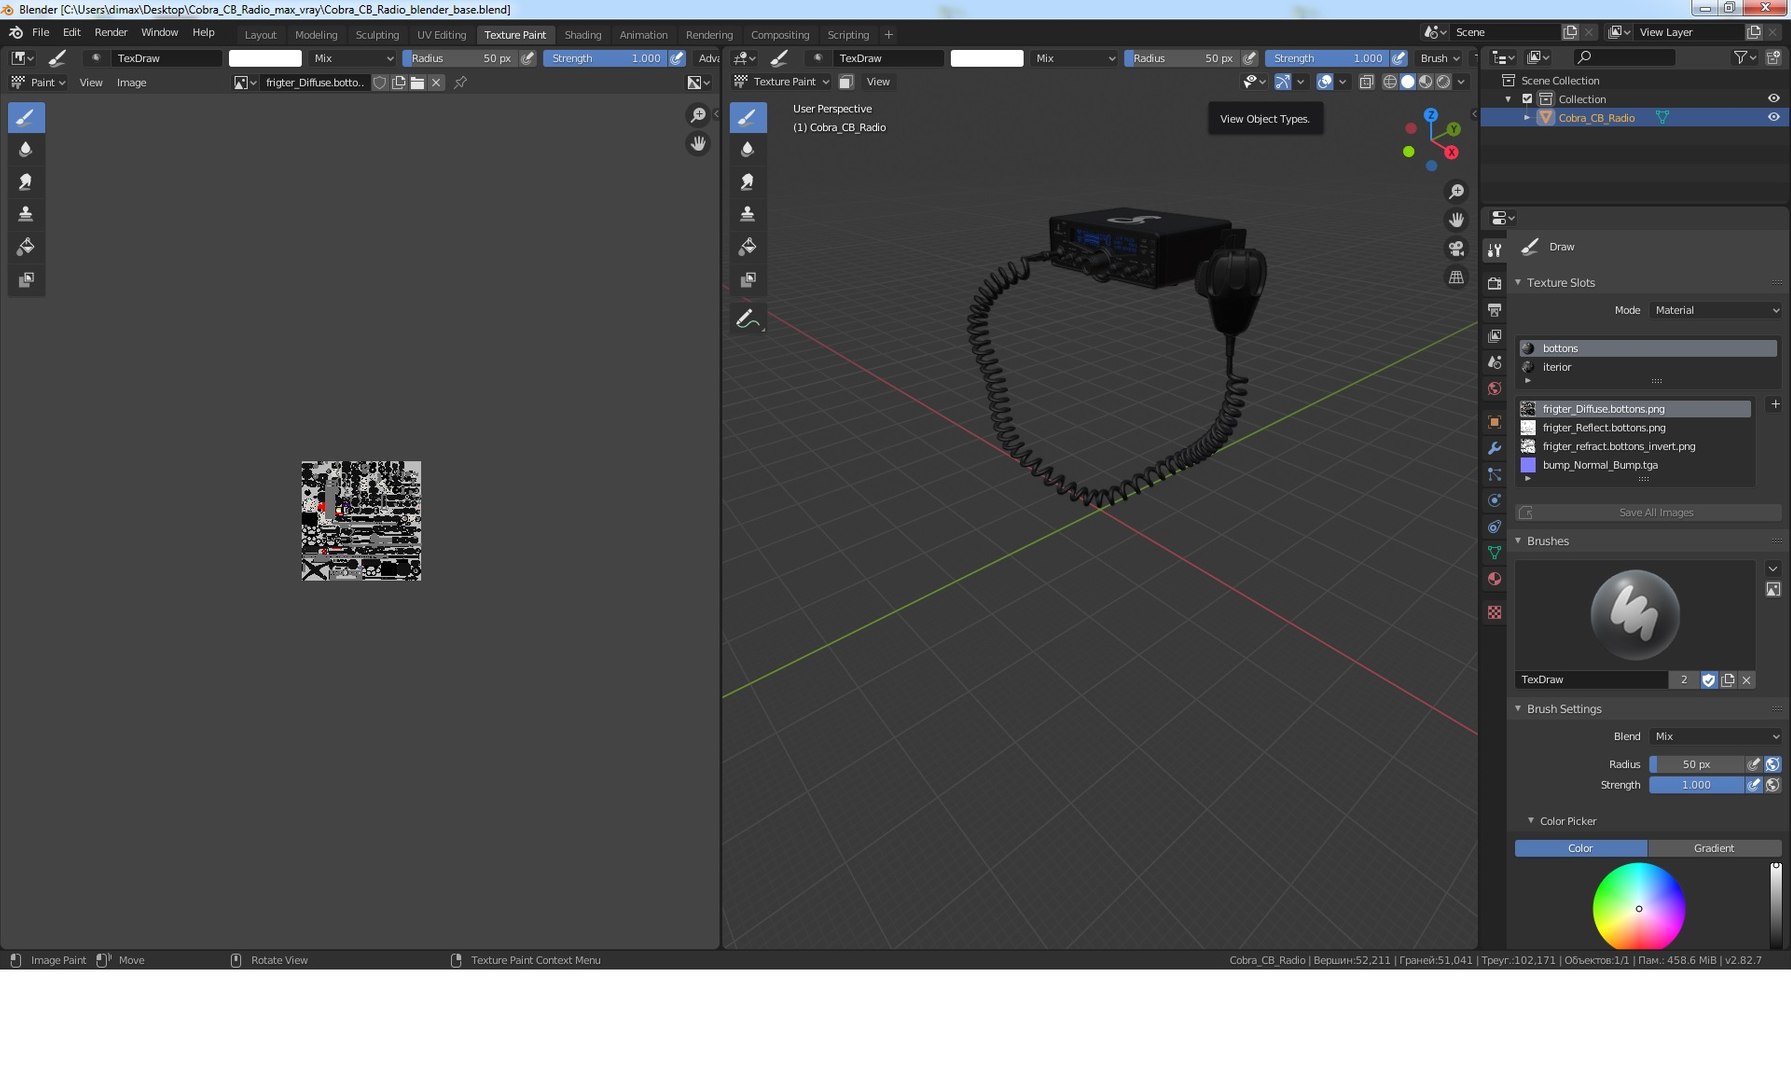Switch to the Shading workspace tab
Viewport: 1791px width, 1080px height.
pyautogui.click(x=583, y=35)
